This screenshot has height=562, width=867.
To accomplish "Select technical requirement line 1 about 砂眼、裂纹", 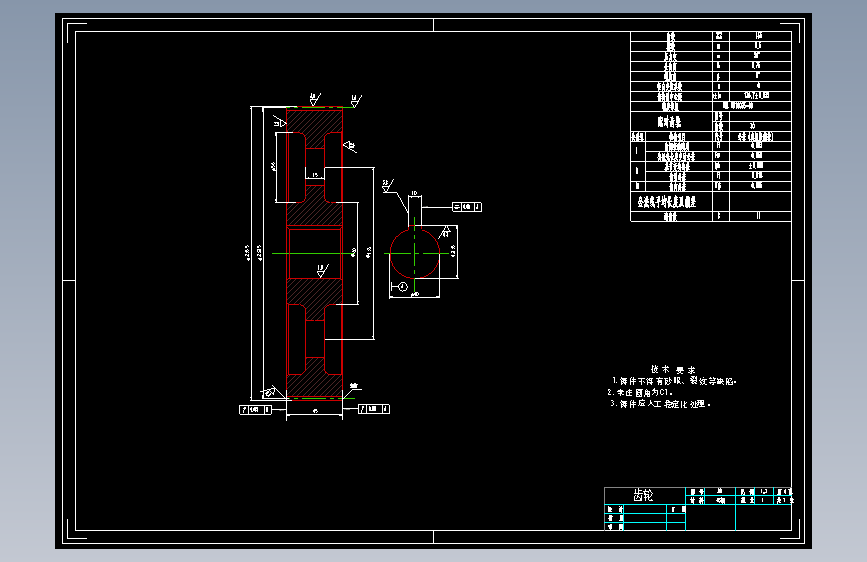I will pos(674,381).
